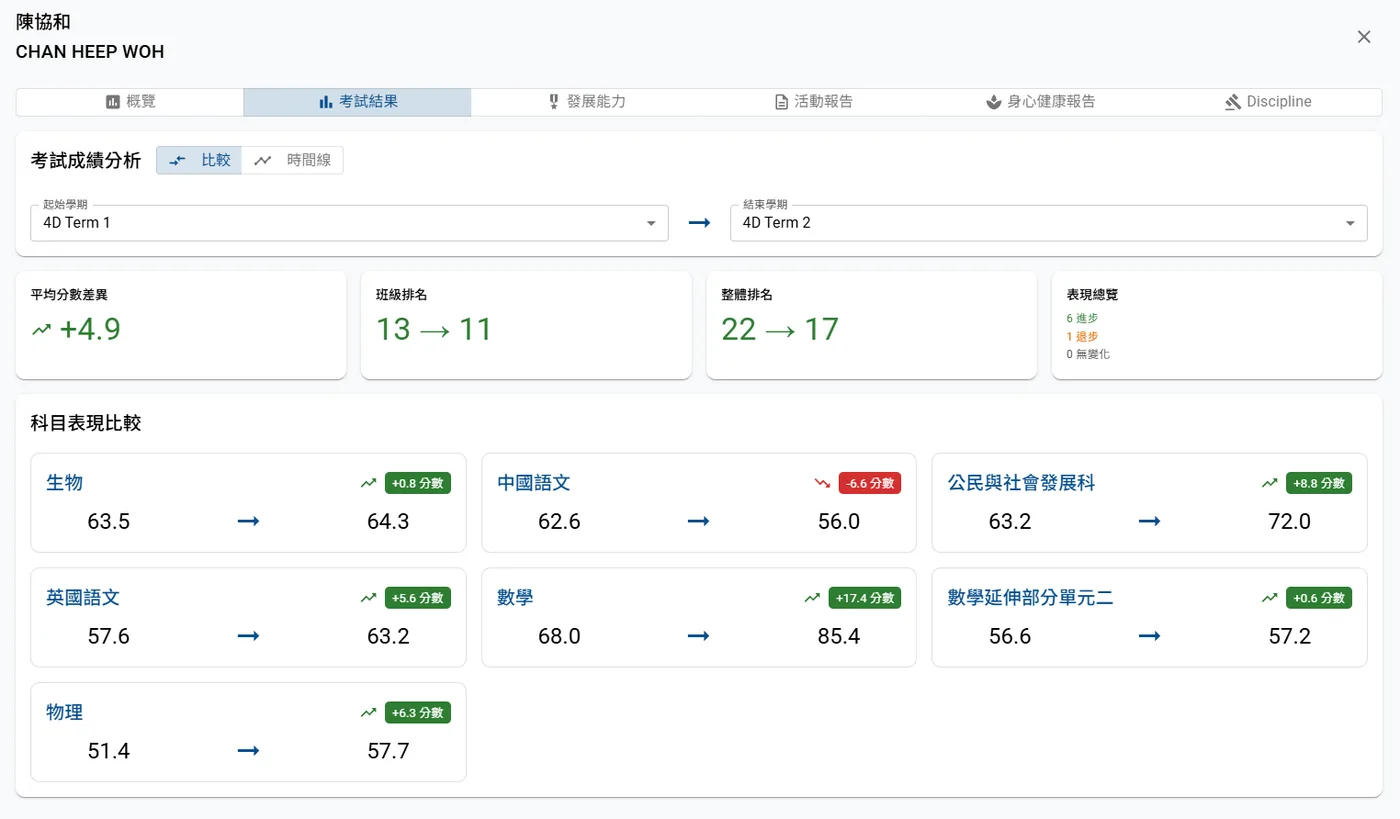Open the 發展能力 tab

[585, 102]
